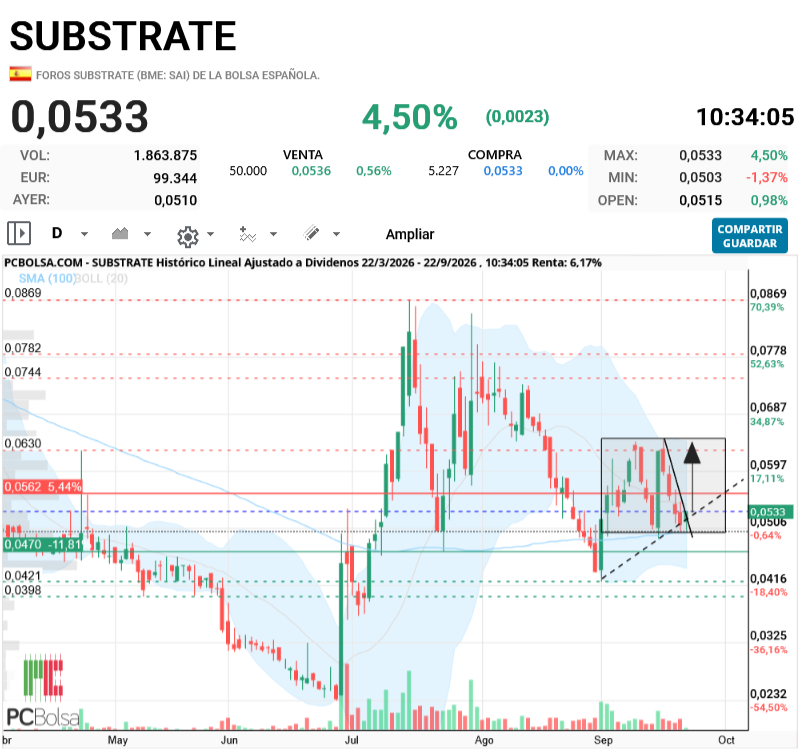Click the Spanish flag icon

(20, 74)
